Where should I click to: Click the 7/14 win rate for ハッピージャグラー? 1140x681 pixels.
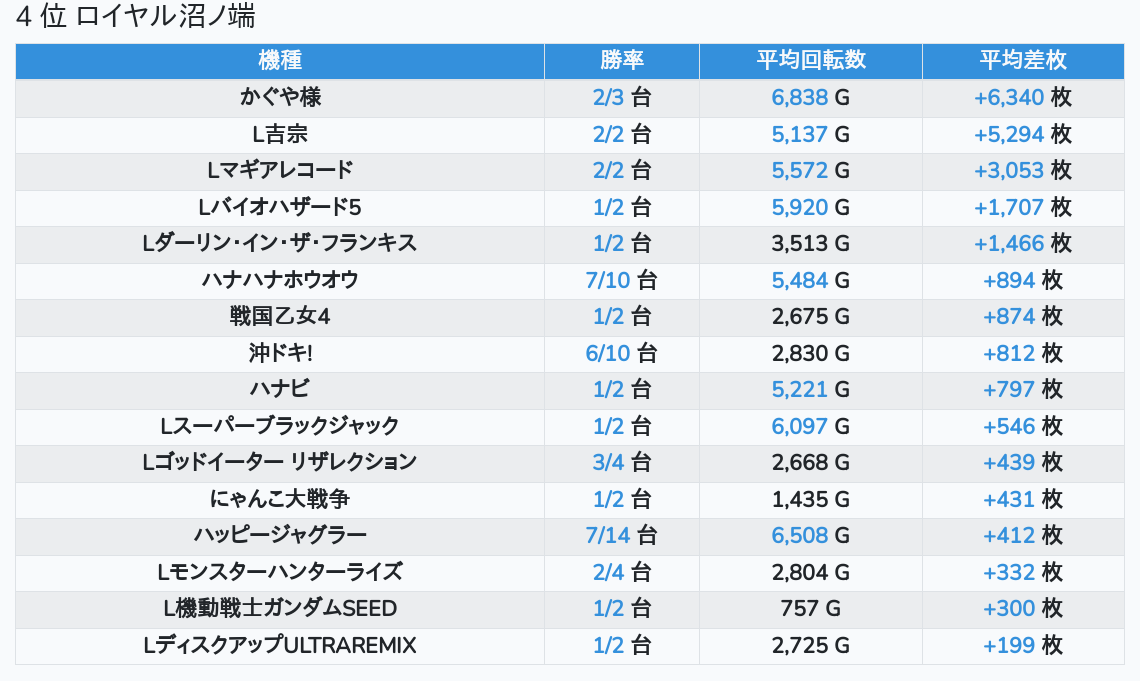(x=608, y=536)
